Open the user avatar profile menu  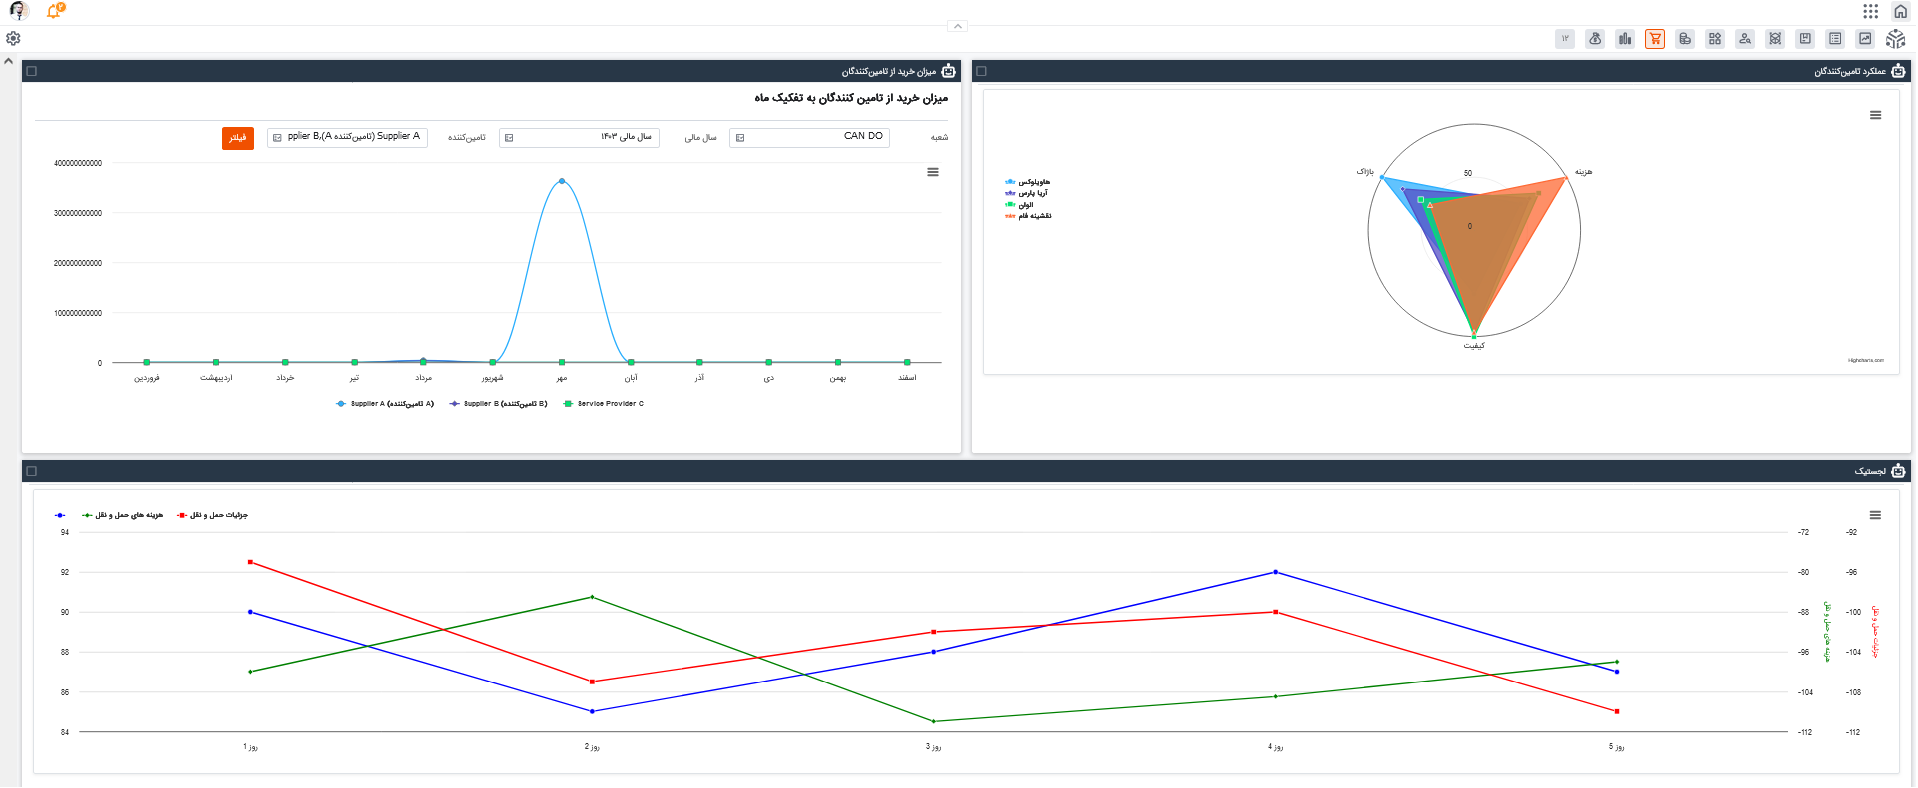coord(18,11)
